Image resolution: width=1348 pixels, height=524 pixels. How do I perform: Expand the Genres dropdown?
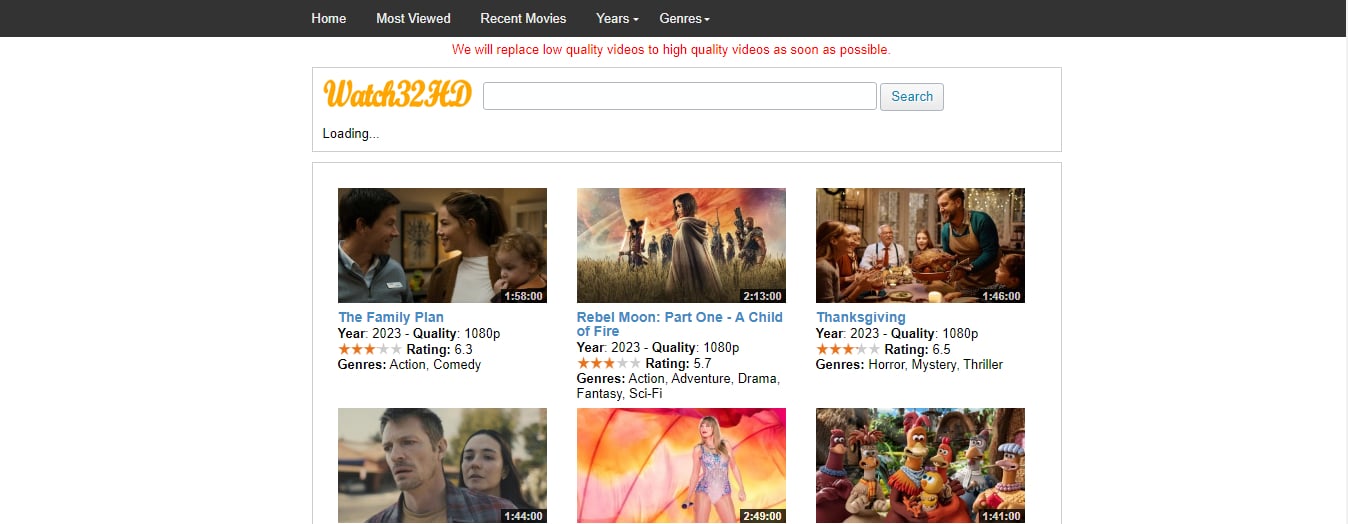[x=684, y=18]
